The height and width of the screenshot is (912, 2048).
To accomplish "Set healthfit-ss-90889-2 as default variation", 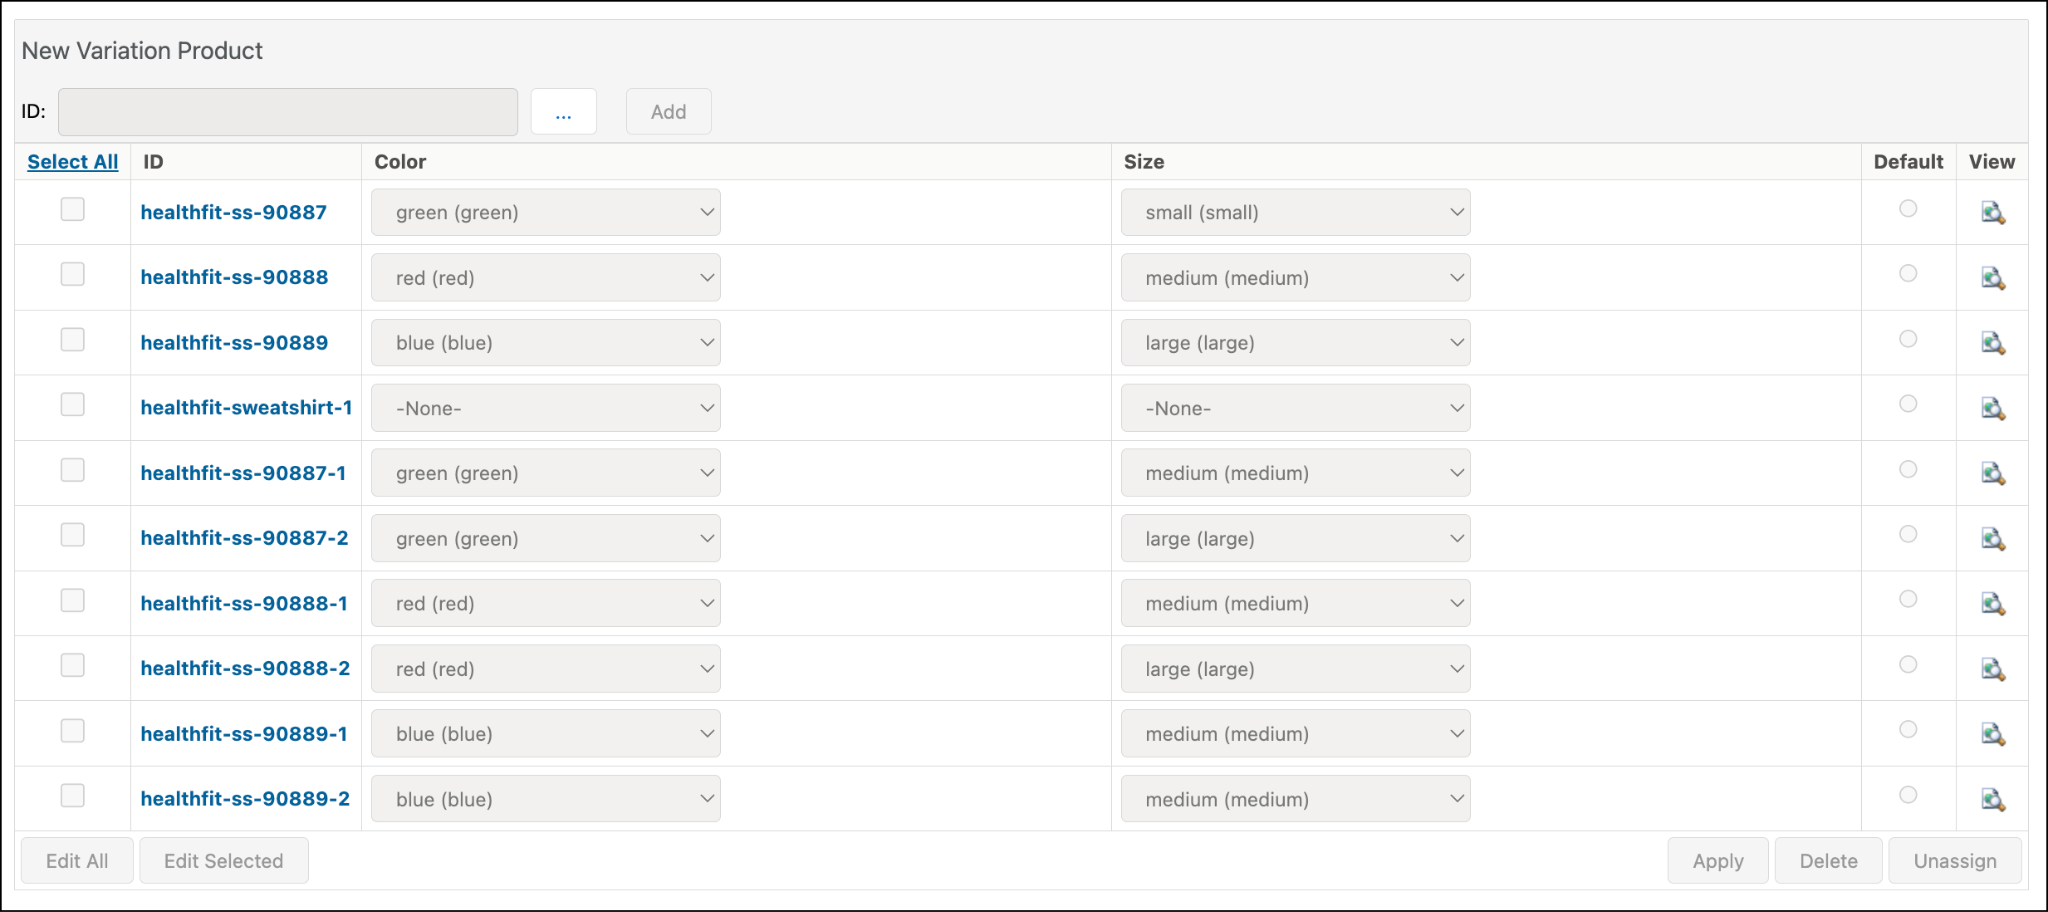I will tap(1908, 795).
